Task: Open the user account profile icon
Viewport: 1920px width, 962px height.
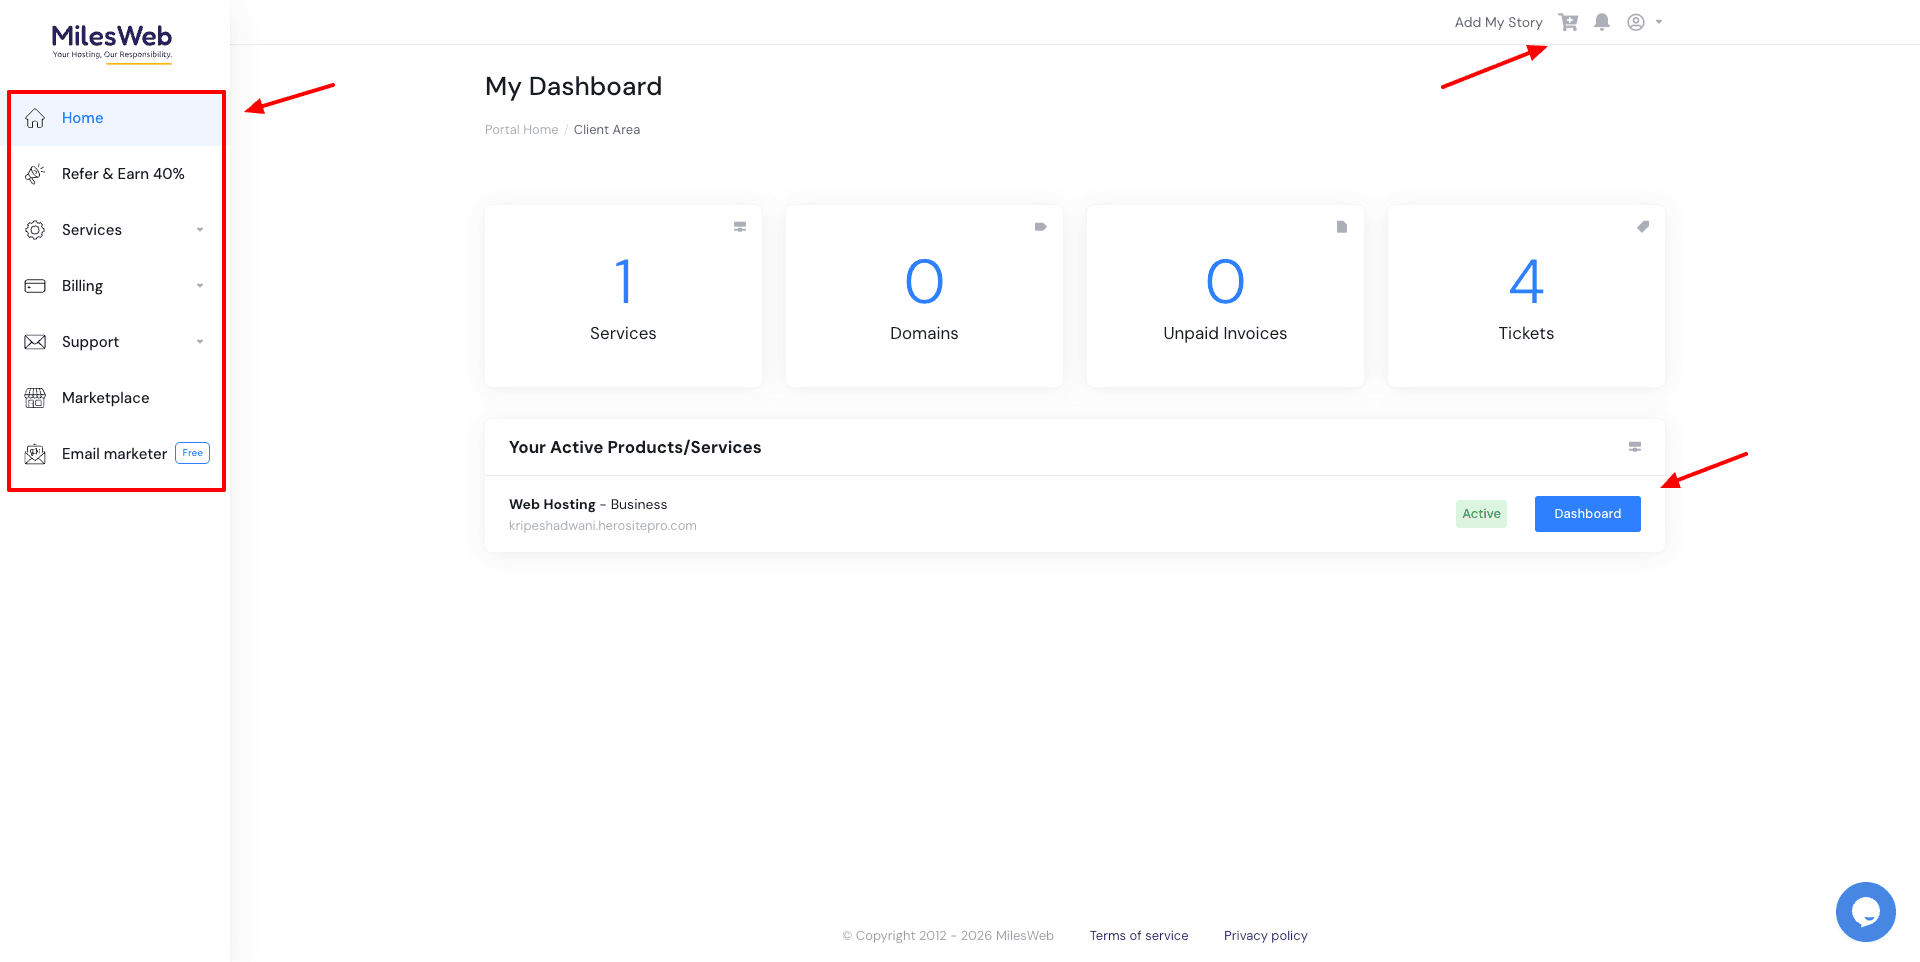Action: point(1636,22)
